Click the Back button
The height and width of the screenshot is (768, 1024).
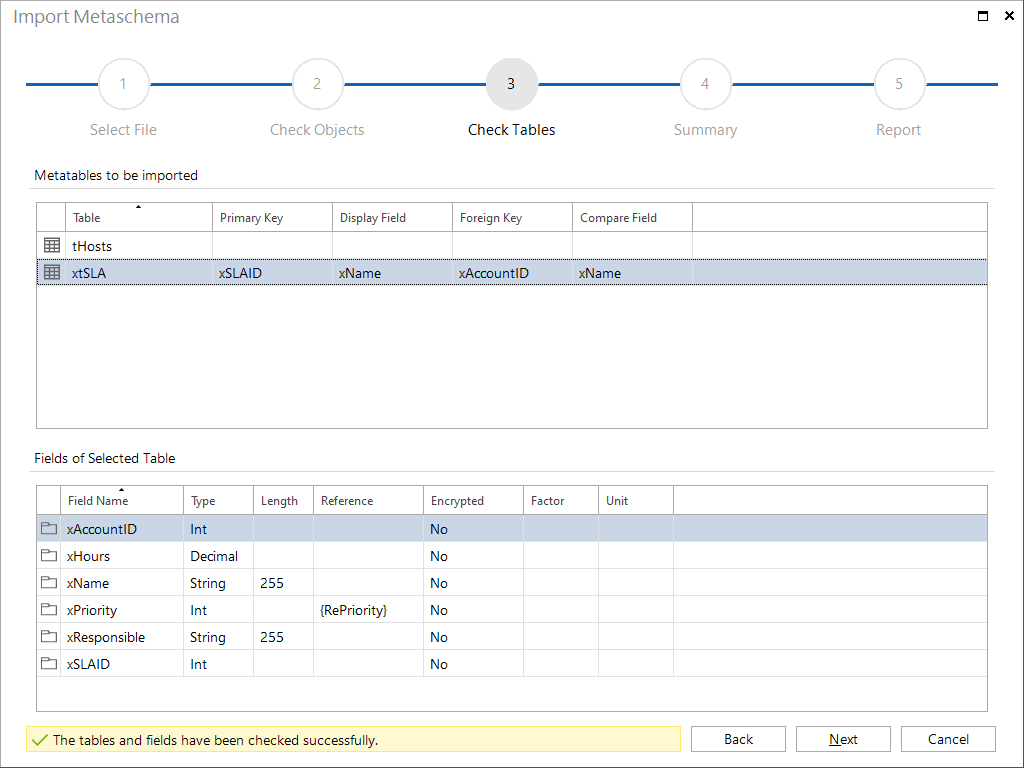pyautogui.click(x=738, y=739)
